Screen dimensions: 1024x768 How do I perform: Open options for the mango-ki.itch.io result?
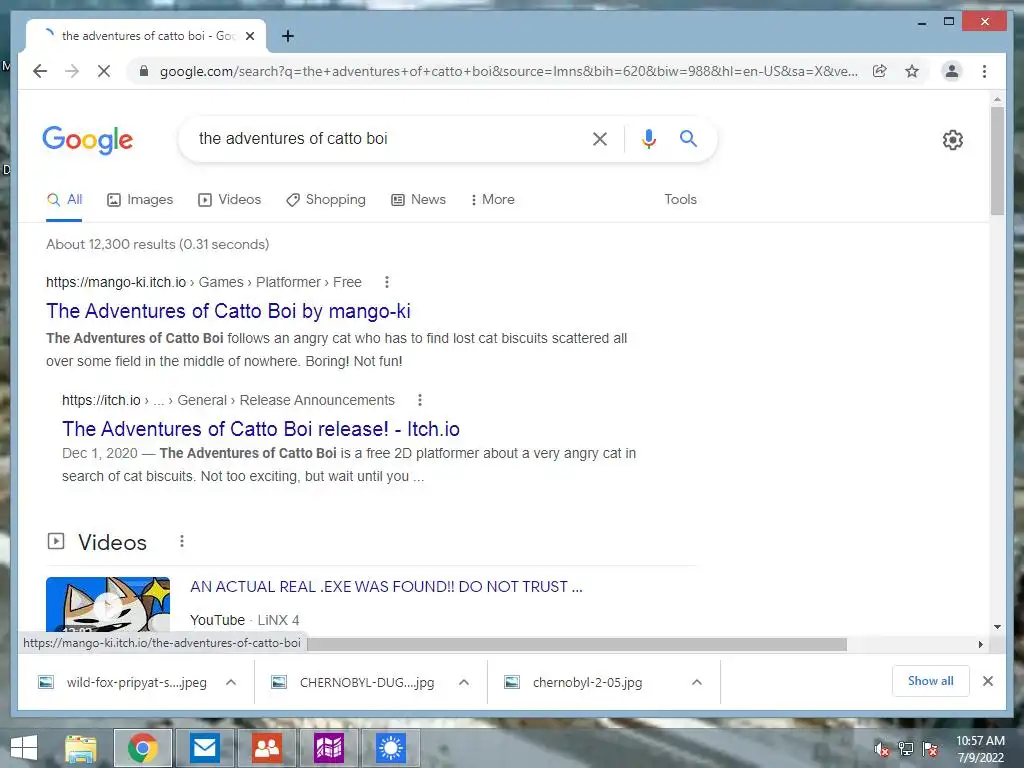click(x=387, y=282)
